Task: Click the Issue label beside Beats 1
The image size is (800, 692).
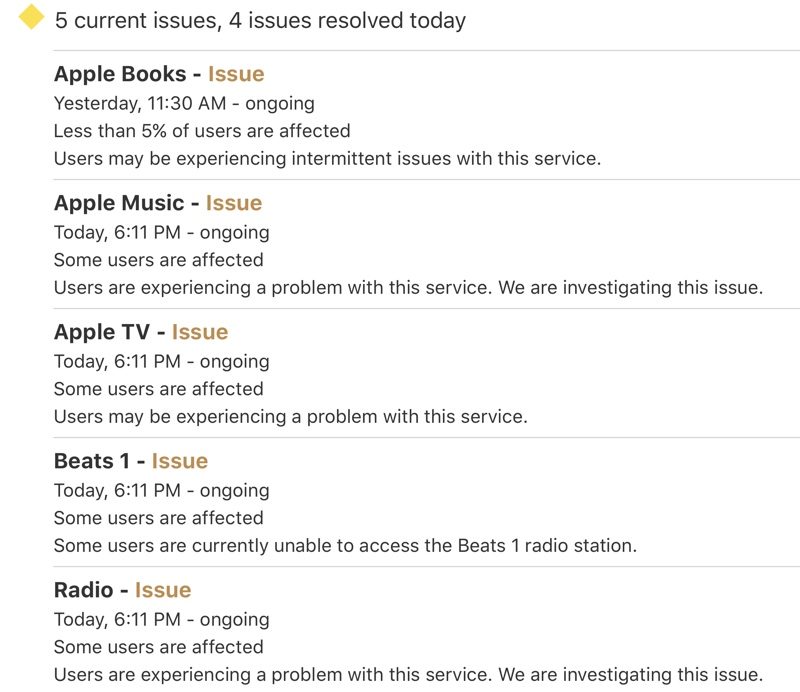Action: click(x=180, y=461)
